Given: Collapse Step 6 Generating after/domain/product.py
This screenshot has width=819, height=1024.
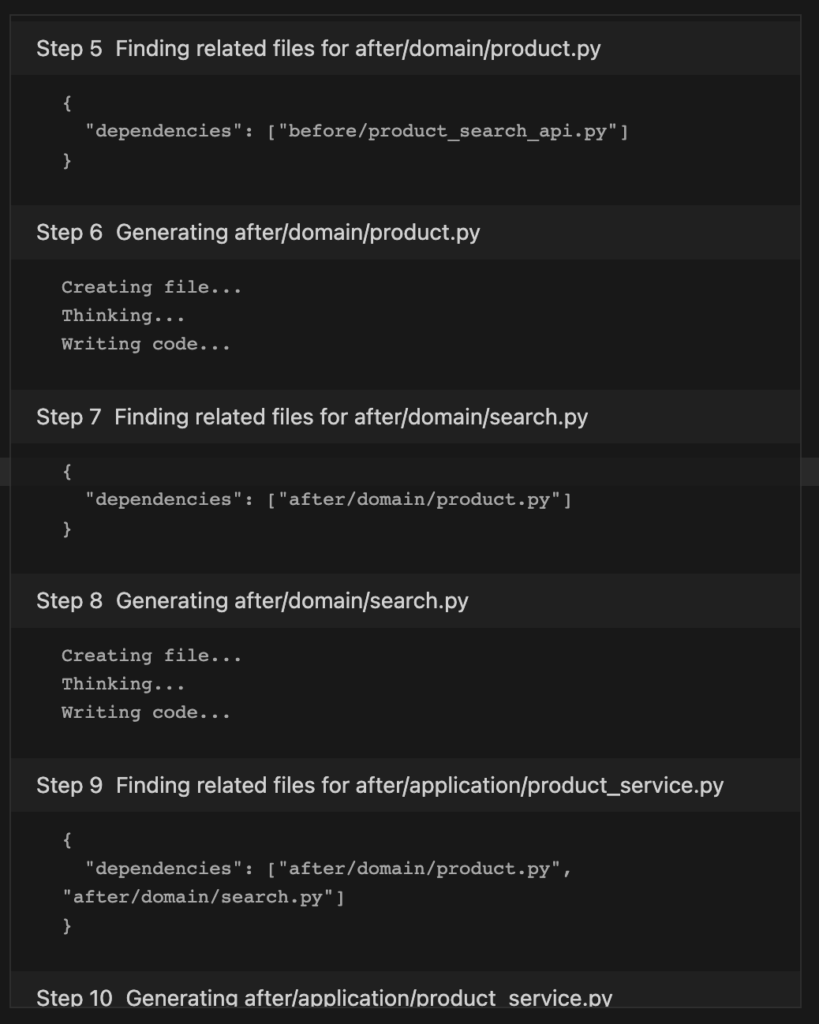Looking at the screenshot, I should click(x=406, y=232).
